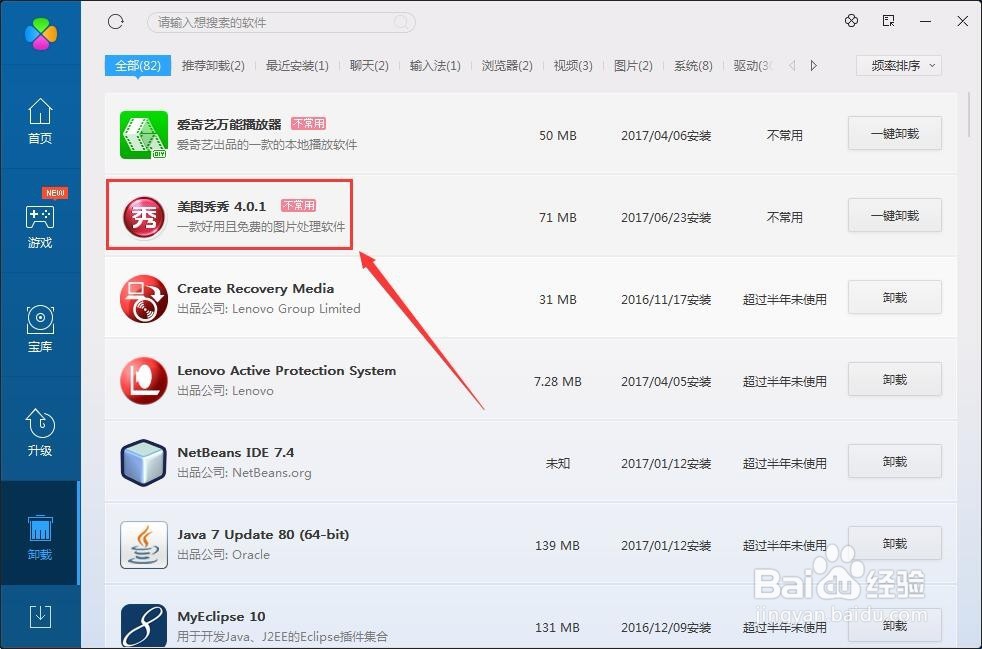
Task: Uninstall Create Recovery Media
Action: coord(894,298)
